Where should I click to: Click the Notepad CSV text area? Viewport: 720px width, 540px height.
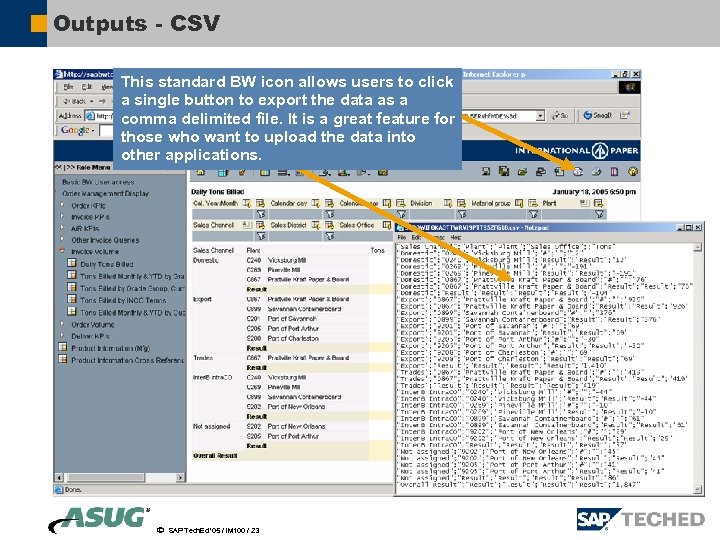[545, 368]
